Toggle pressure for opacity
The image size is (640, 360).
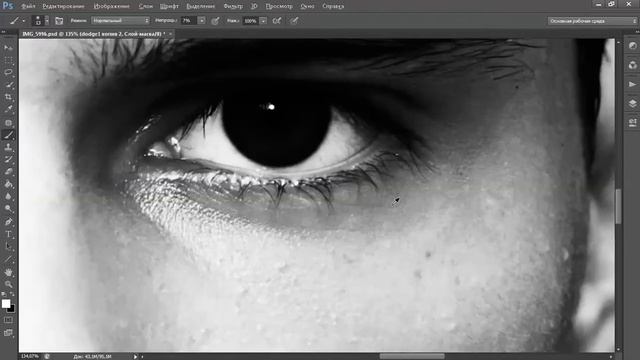click(x=215, y=20)
